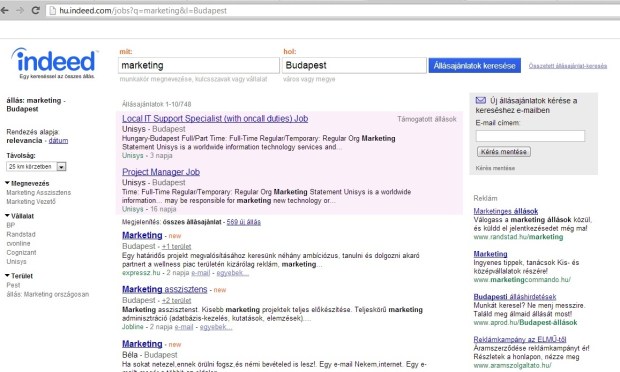Click e-mail link on expressz.hu listing
This screenshot has height=372, width=620.
point(200,273)
